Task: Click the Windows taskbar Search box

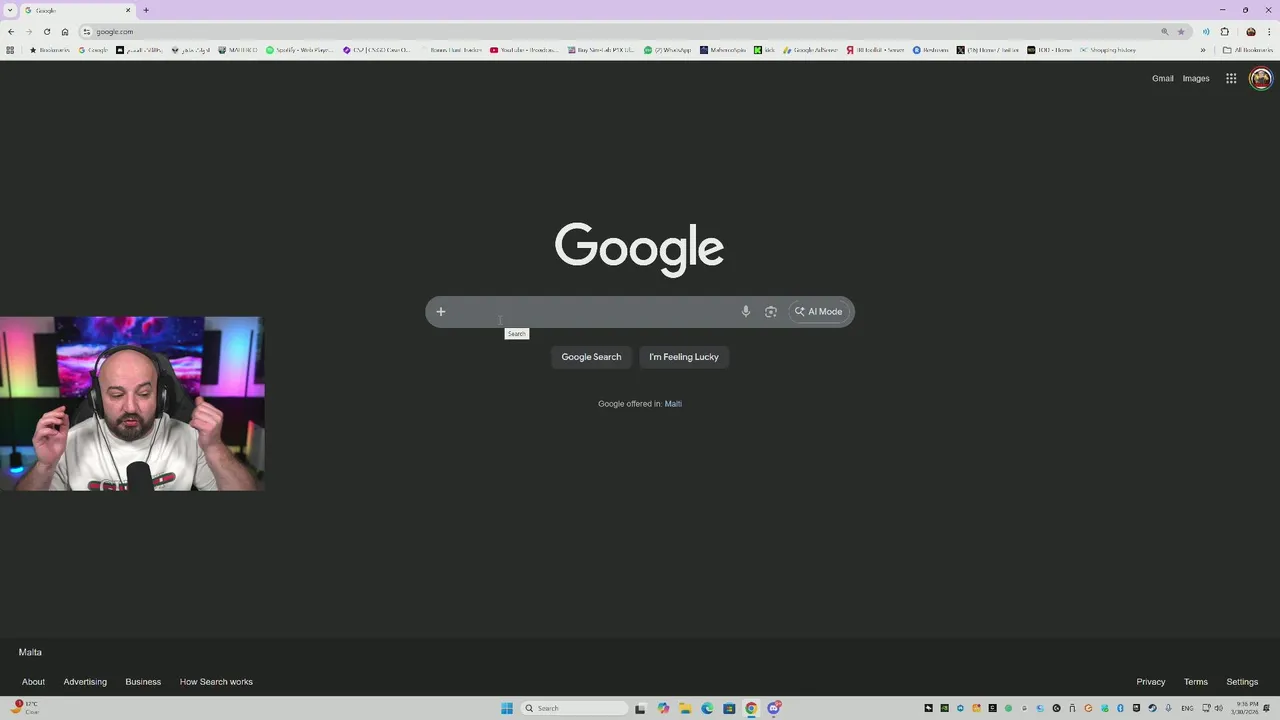Action: (574, 708)
